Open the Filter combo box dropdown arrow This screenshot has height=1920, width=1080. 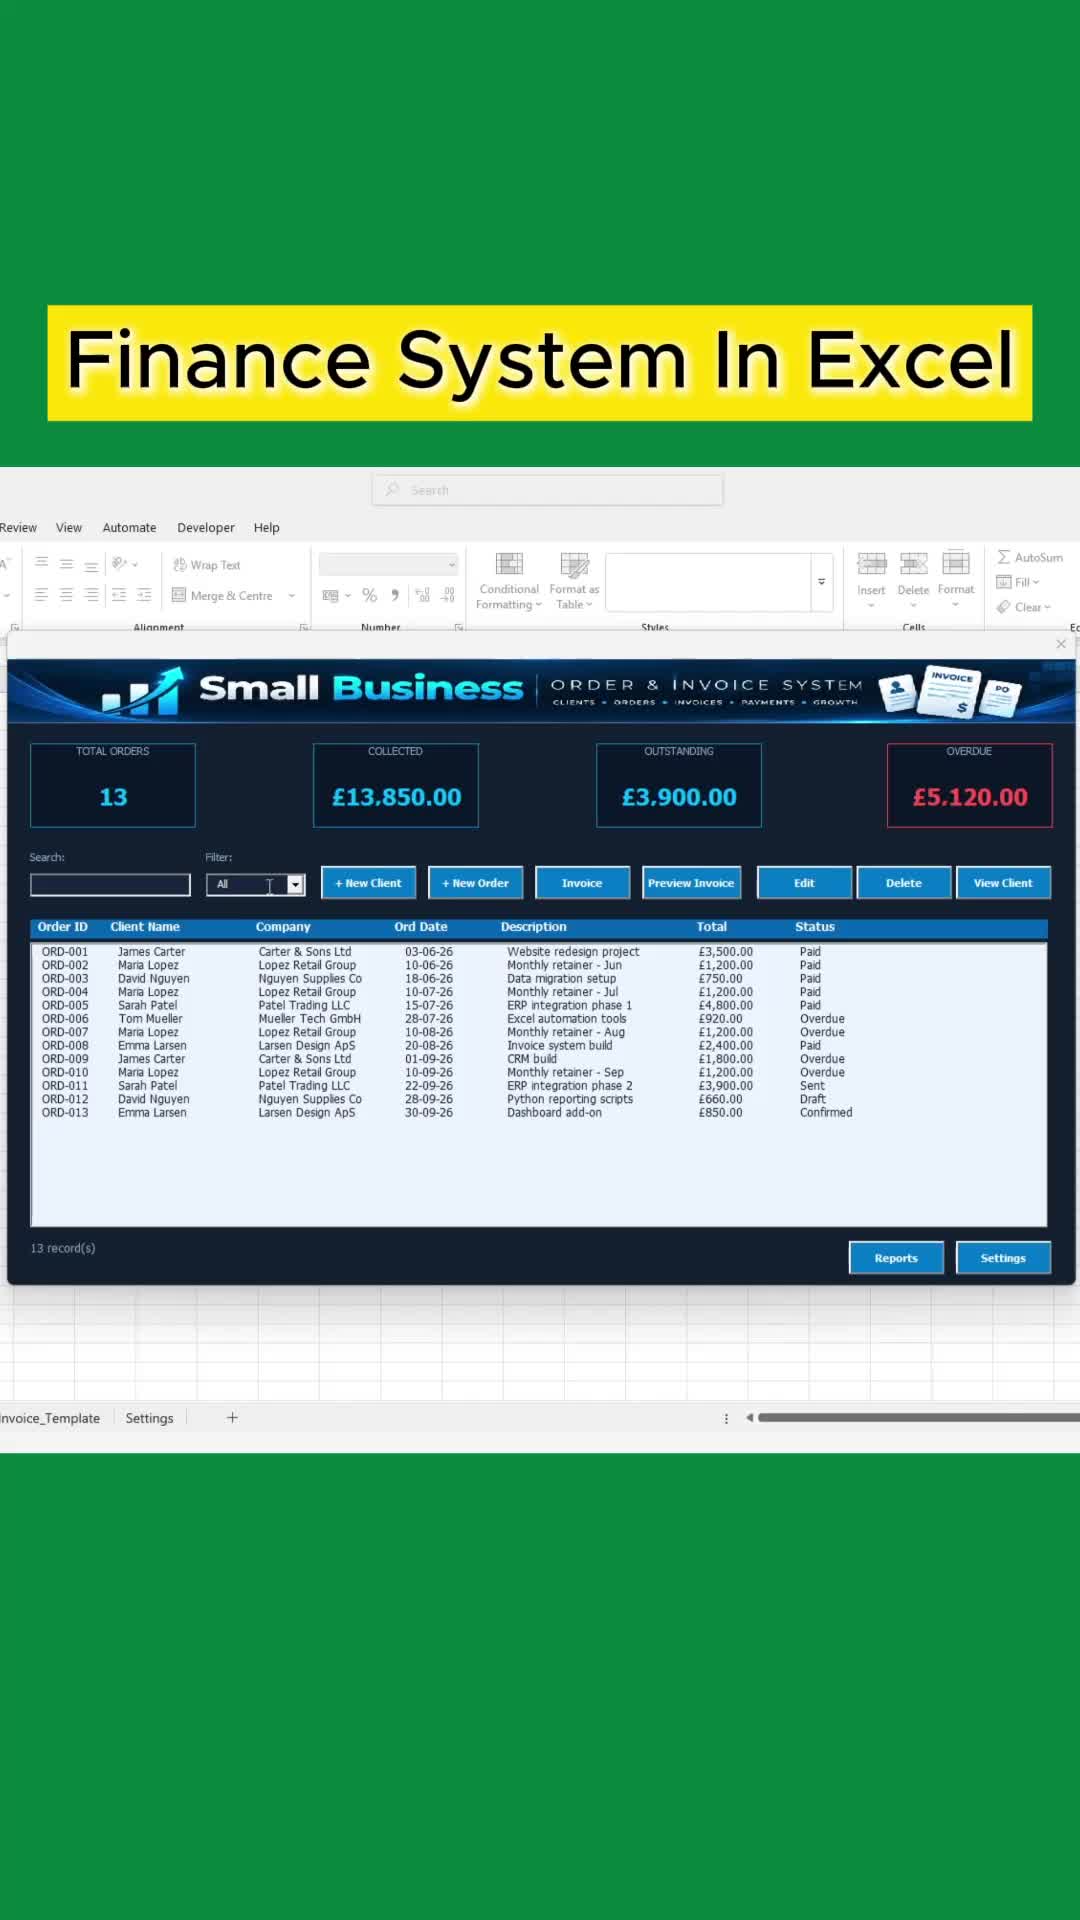[x=295, y=884]
